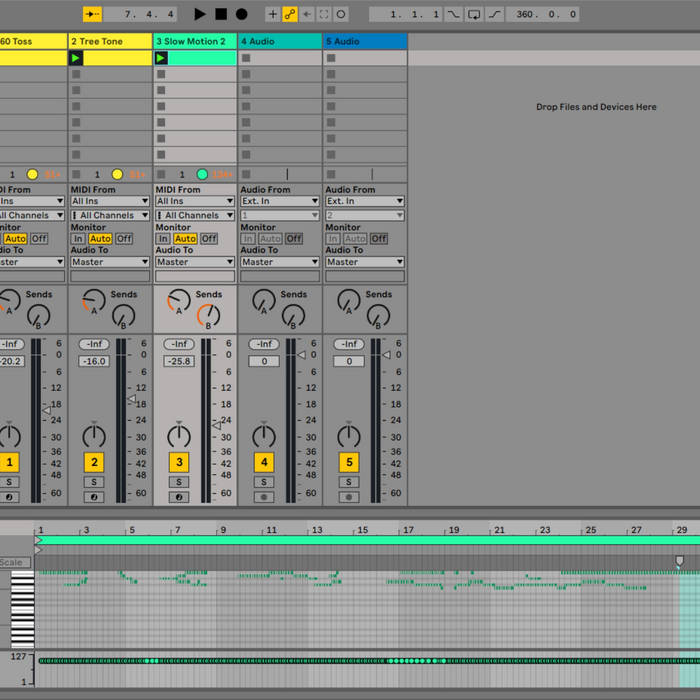700x700 pixels.
Task: Select the 4 Audio track header
Action: click(280, 41)
